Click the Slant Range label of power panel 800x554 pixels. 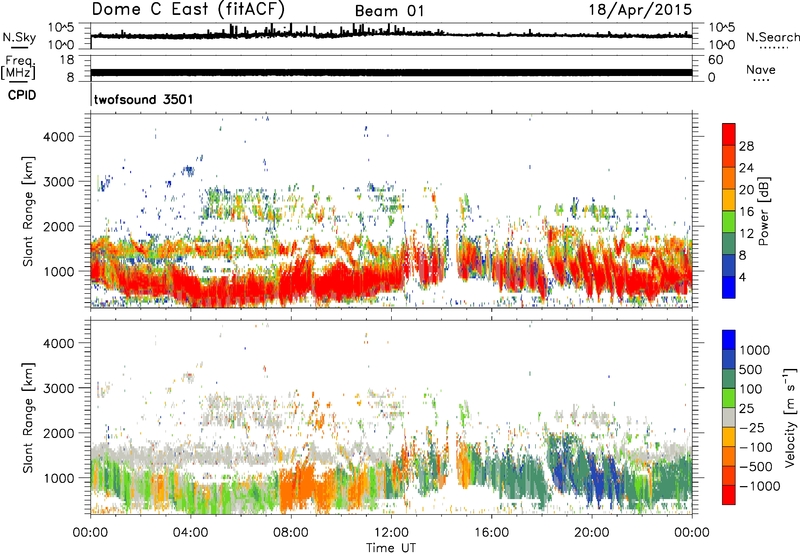pyautogui.click(x=28, y=211)
